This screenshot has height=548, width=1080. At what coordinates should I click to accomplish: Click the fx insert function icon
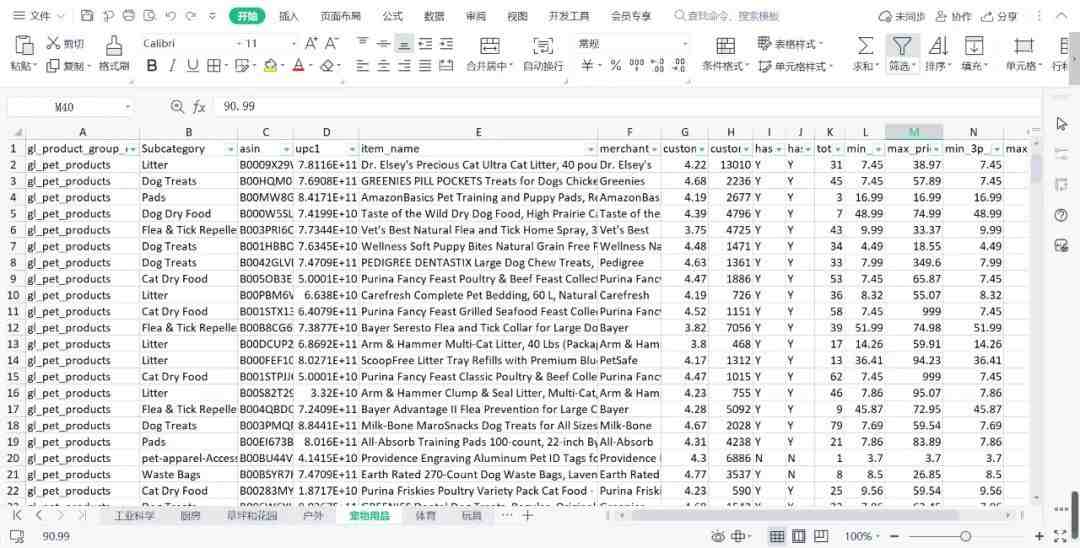pyautogui.click(x=199, y=107)
